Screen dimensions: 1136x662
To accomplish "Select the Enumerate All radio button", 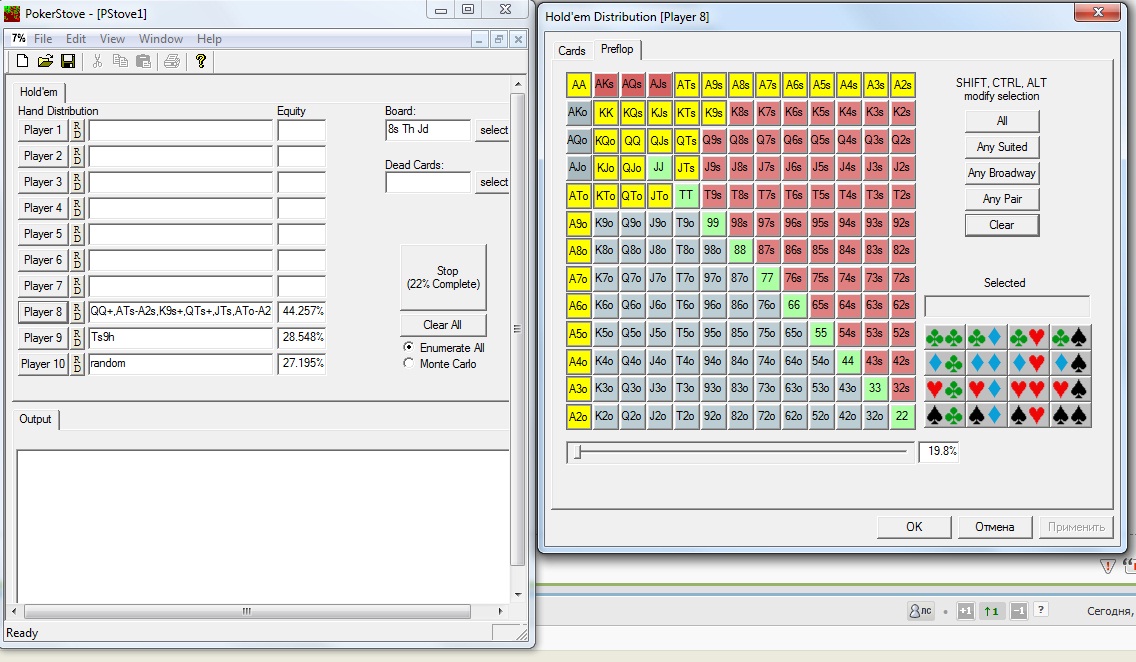I will [409, 347].
